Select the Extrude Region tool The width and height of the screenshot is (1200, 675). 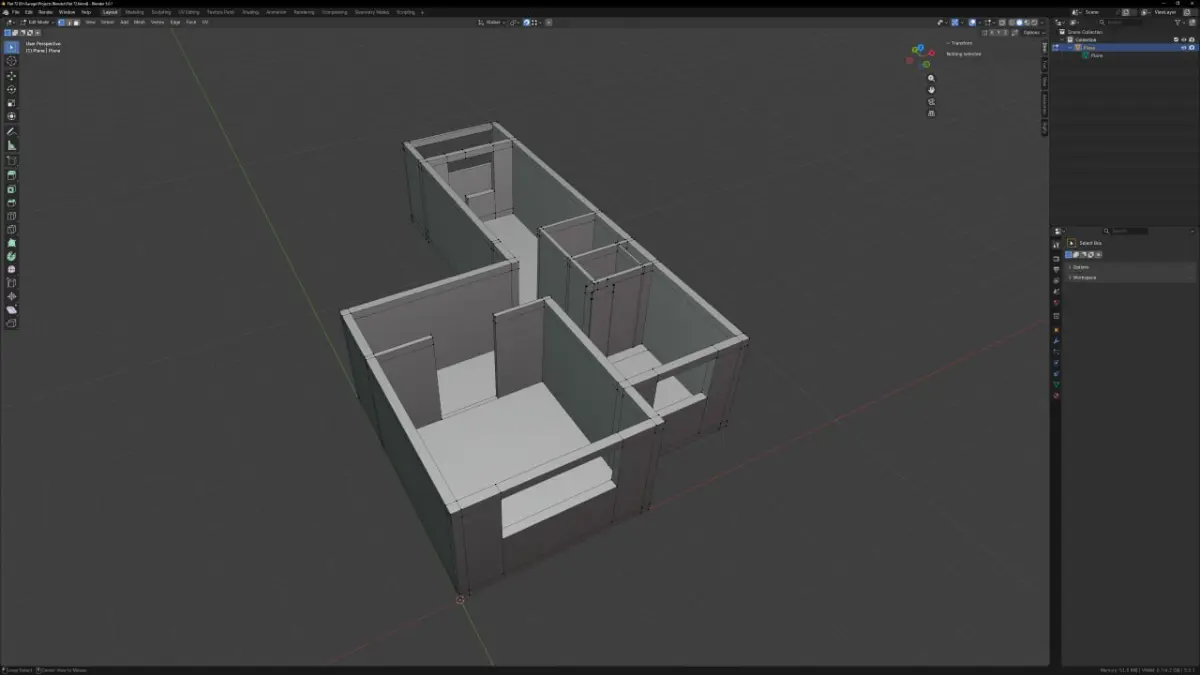click(12, 175)
